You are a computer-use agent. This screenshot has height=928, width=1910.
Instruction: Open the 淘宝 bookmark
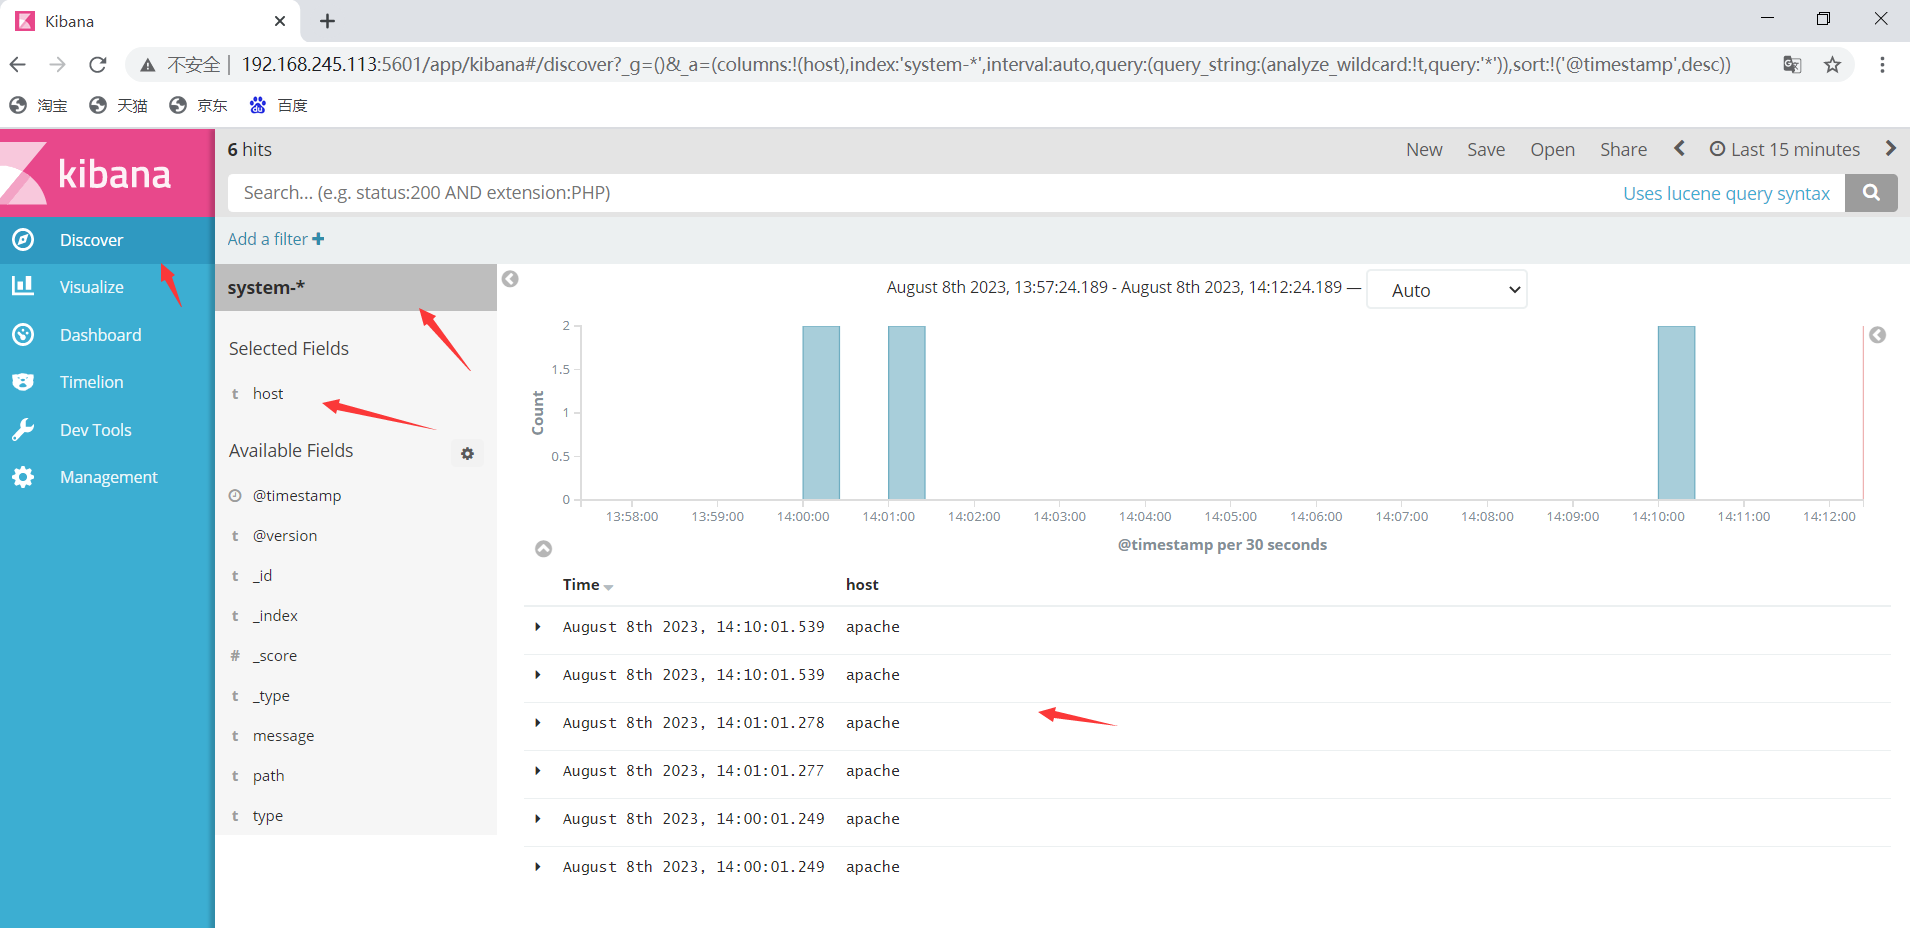pos(38,105)
